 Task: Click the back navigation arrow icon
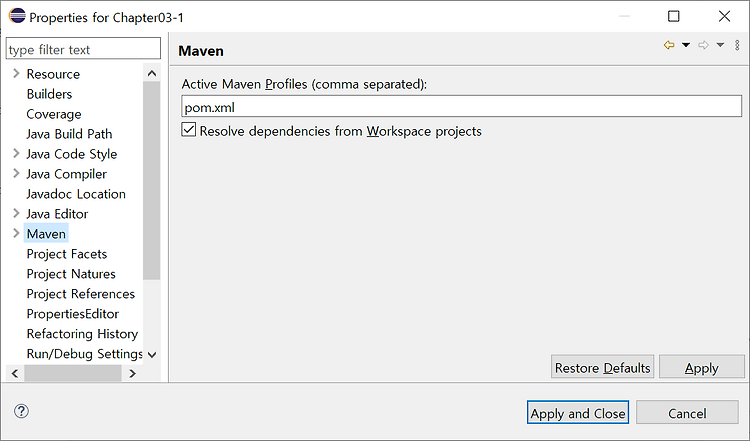(669, 45)
